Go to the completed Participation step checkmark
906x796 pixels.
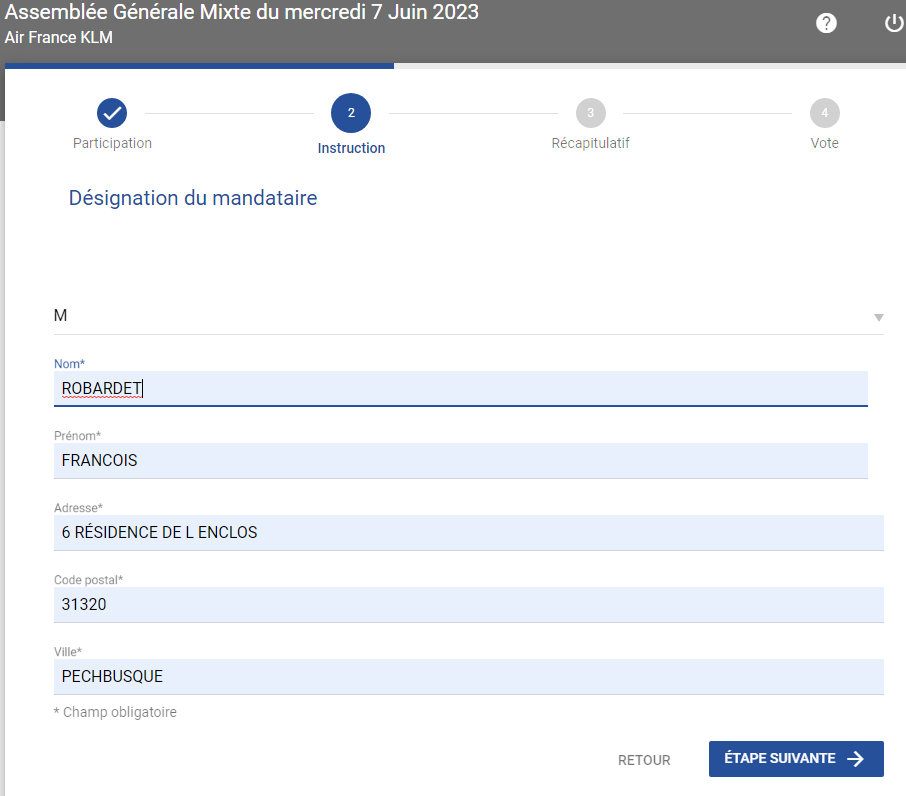pyautogui.click(x=112, y=113)
